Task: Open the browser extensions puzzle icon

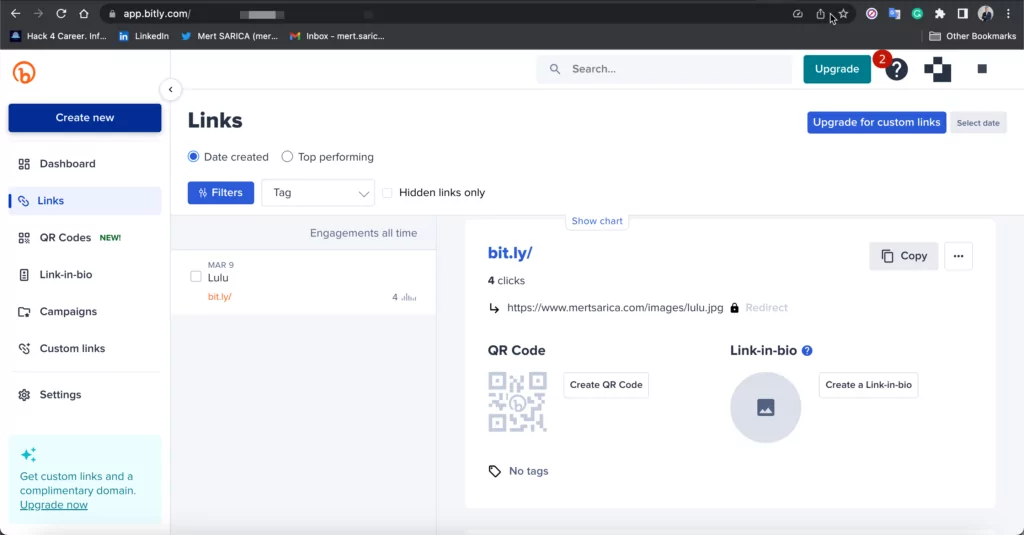Action: tap(940, 14)
